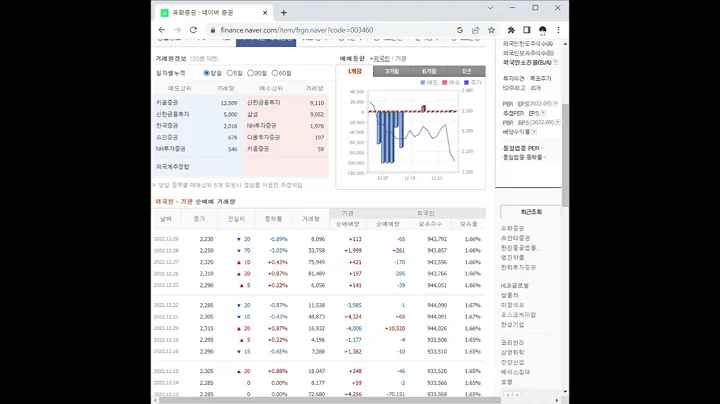720x404 pixels.
Task: Click the 매수 red legend swatch
Action: point(444,83)
